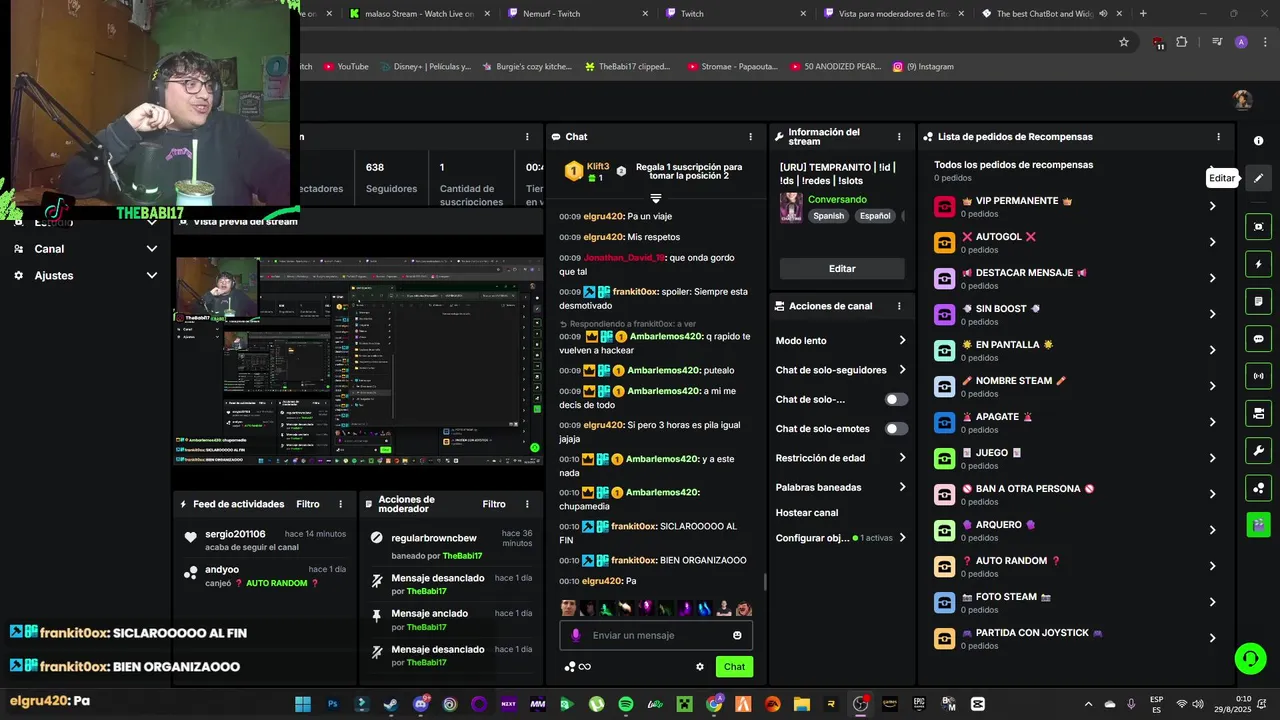Open new browser tab
This screenshot has width=1280, height=720.
coord(1143,14)
